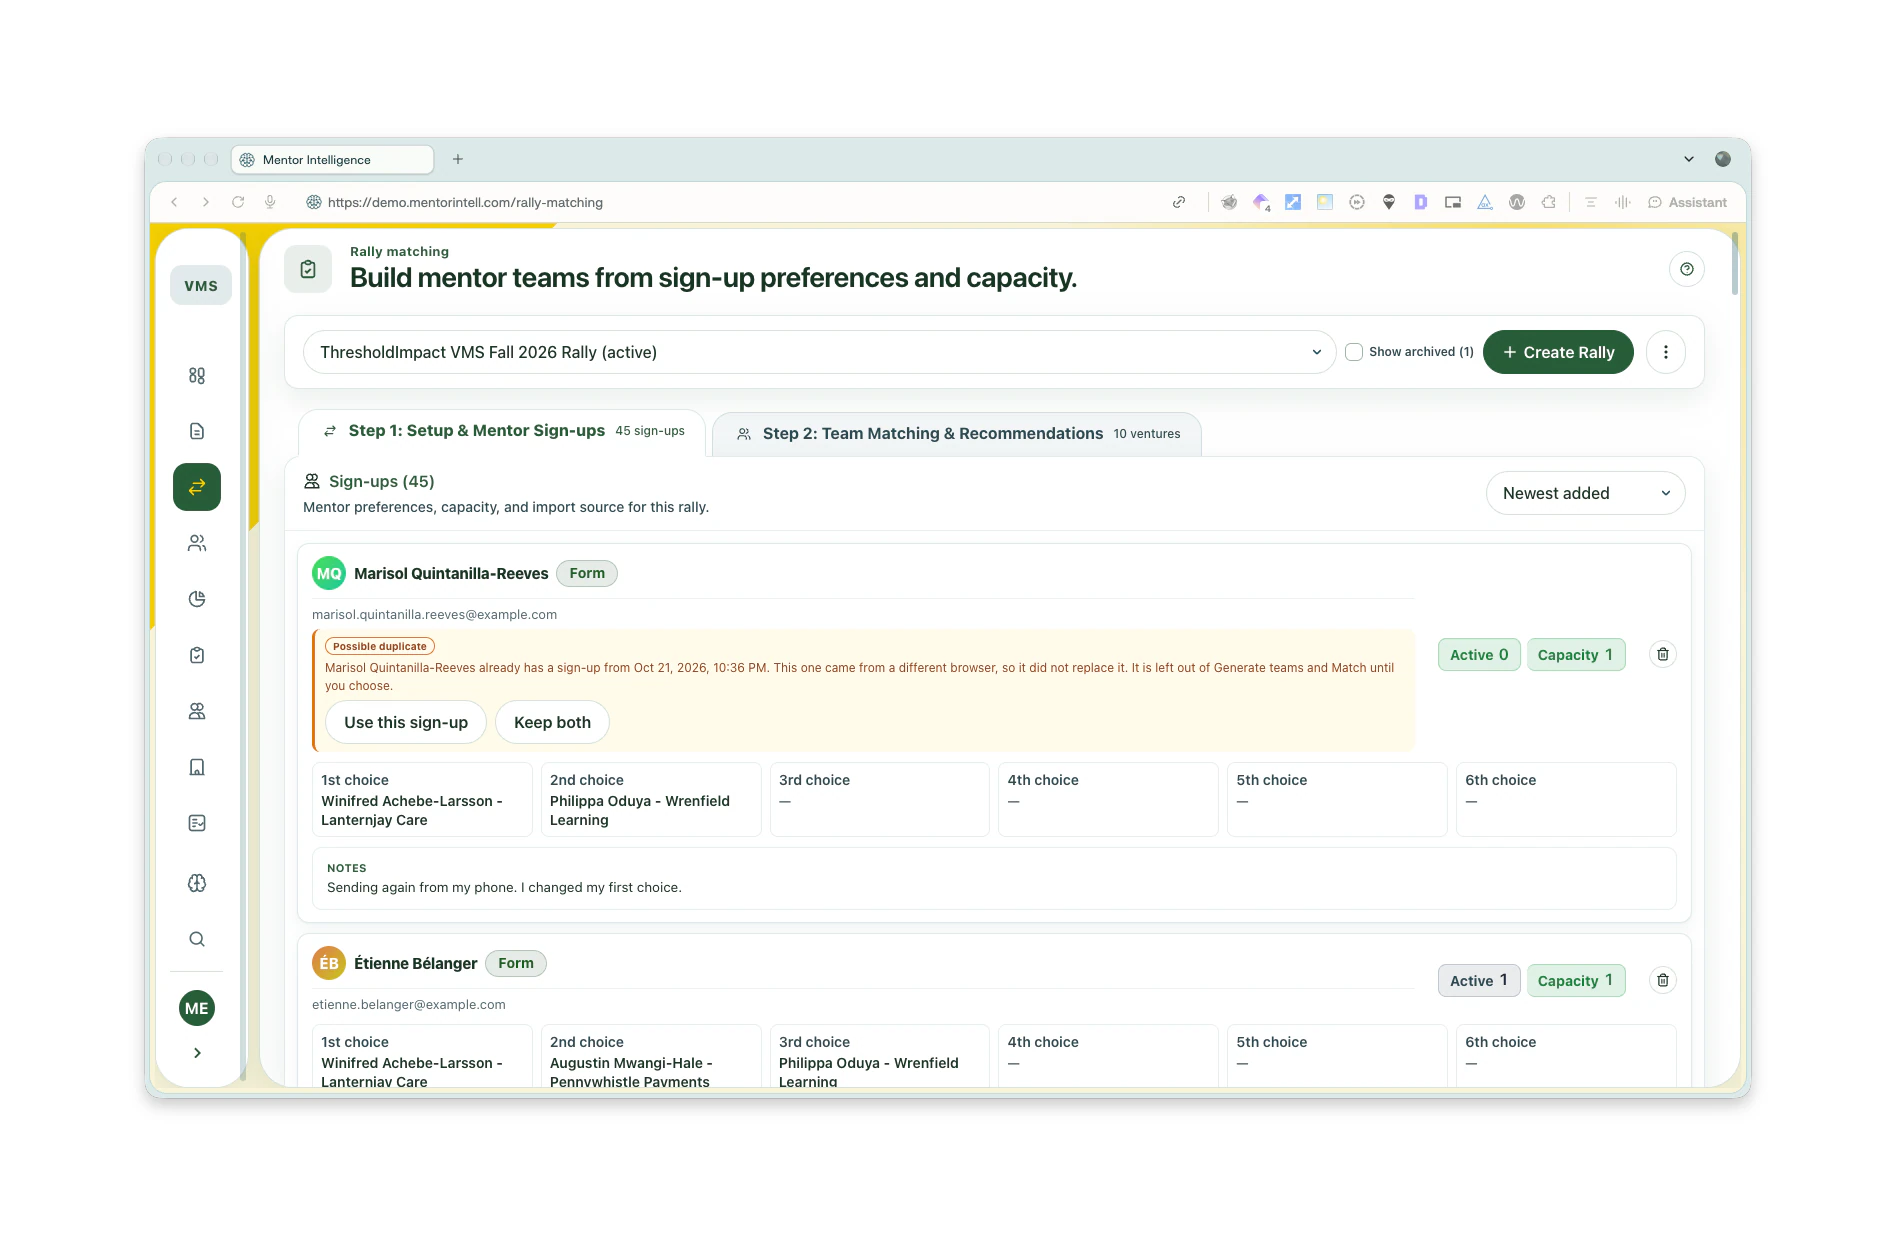The image size is (1896, 1250).
Task: Click the page vertical scrollbar
Action: (x=1735, y=265)
